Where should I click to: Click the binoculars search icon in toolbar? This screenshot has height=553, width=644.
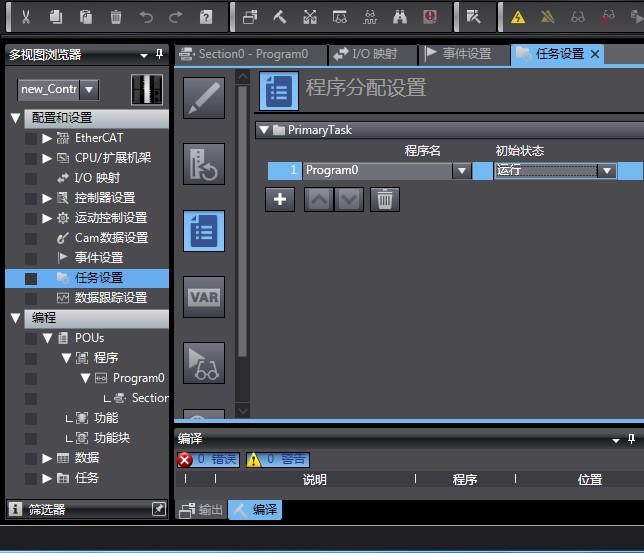click(x=400, y=17)
